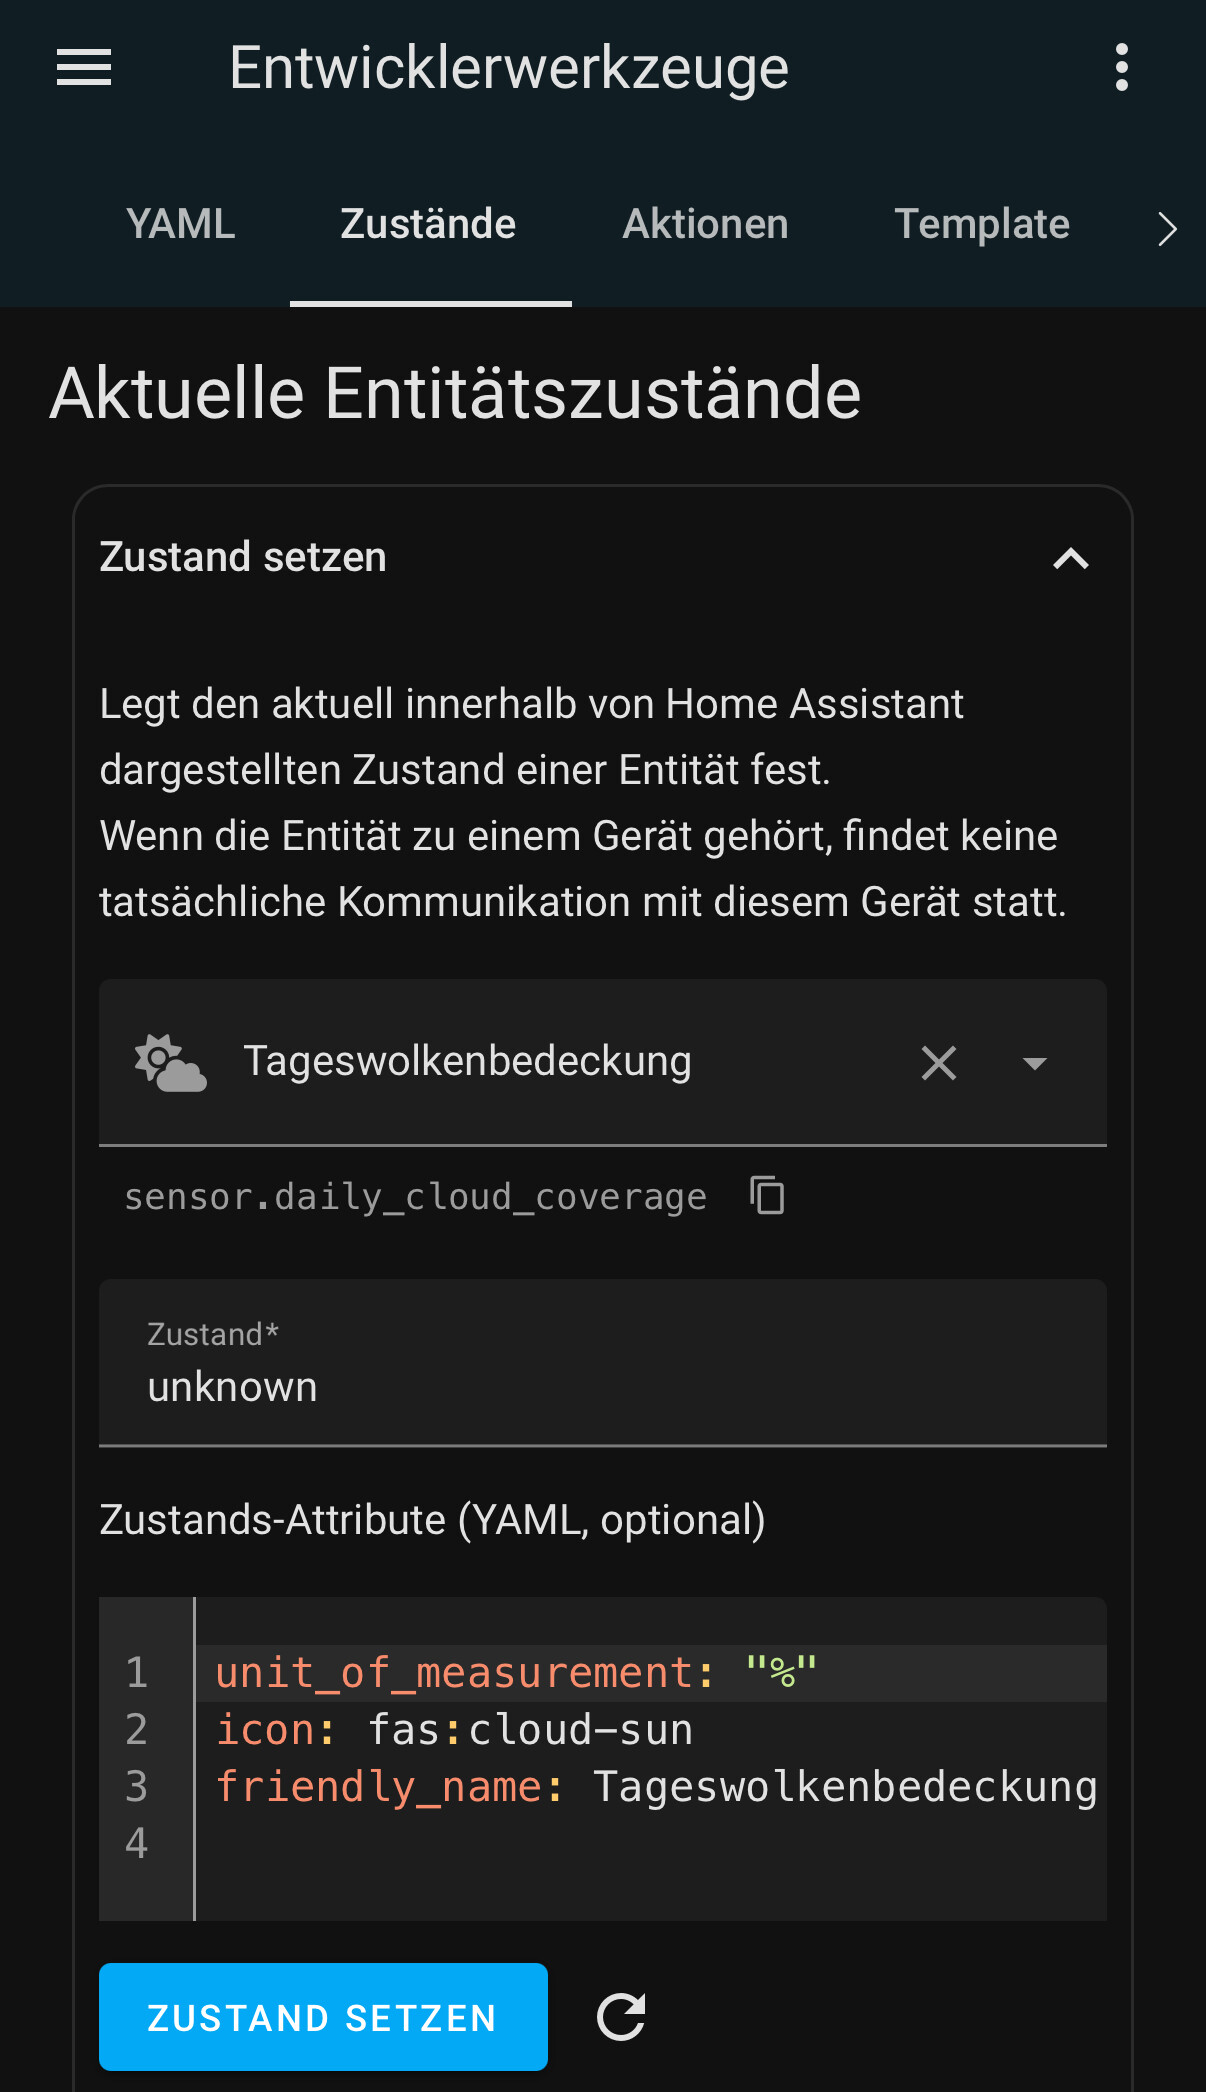Click the friendly_name line in the editor
The width and height of the screenshot is (1206, 2092).
(x=655, y=1787)
